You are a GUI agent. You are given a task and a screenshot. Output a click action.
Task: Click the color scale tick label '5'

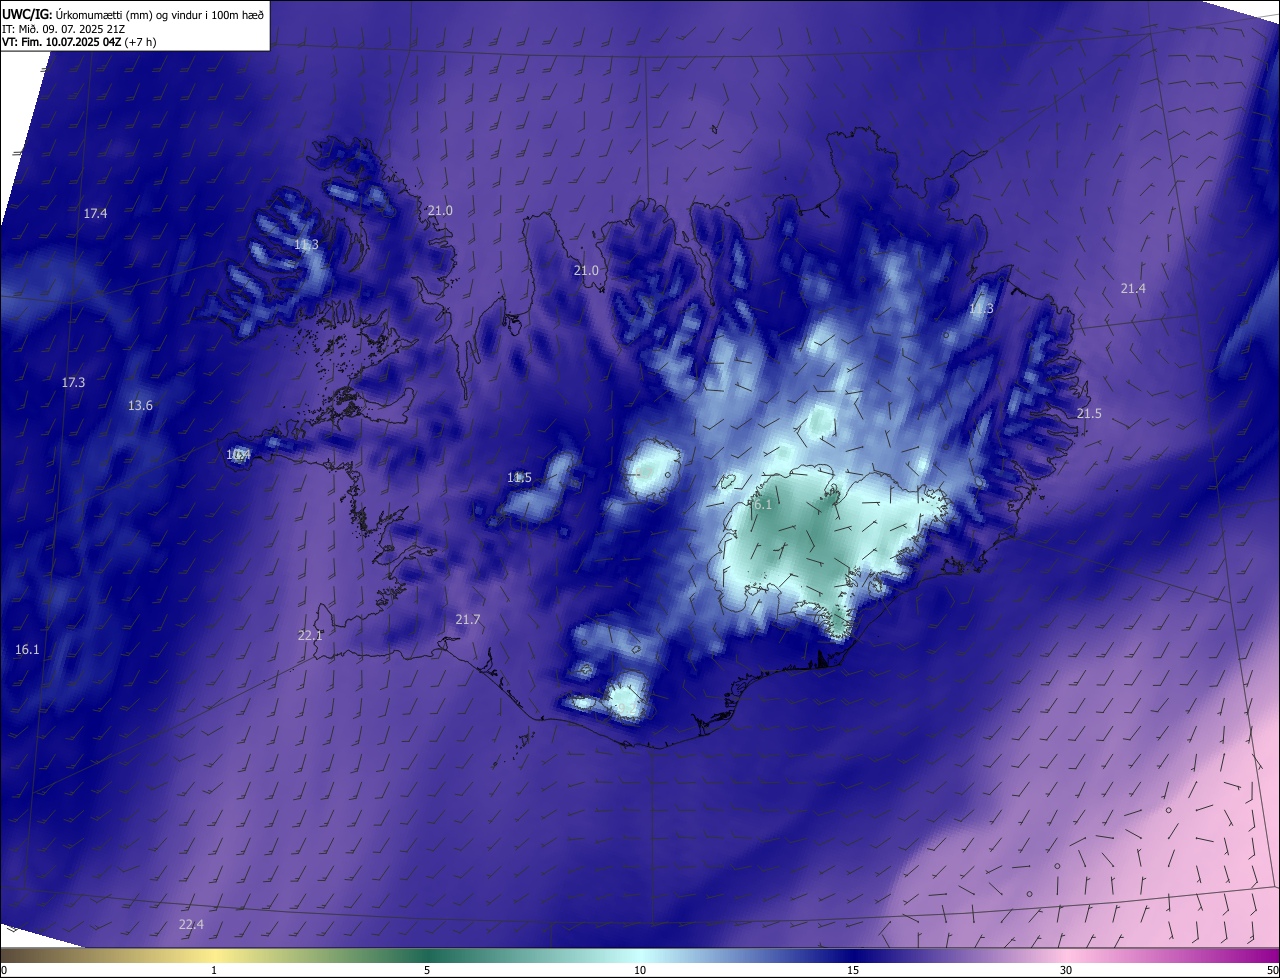(427, 970)
